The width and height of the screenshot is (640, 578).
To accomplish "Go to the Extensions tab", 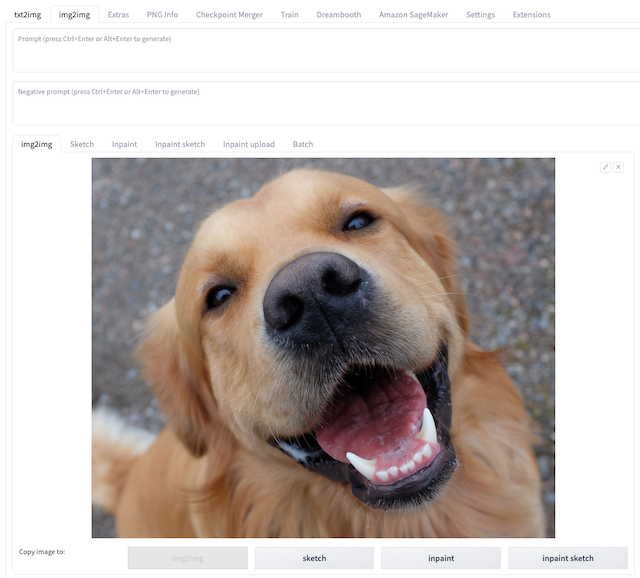I will [531, 15].
